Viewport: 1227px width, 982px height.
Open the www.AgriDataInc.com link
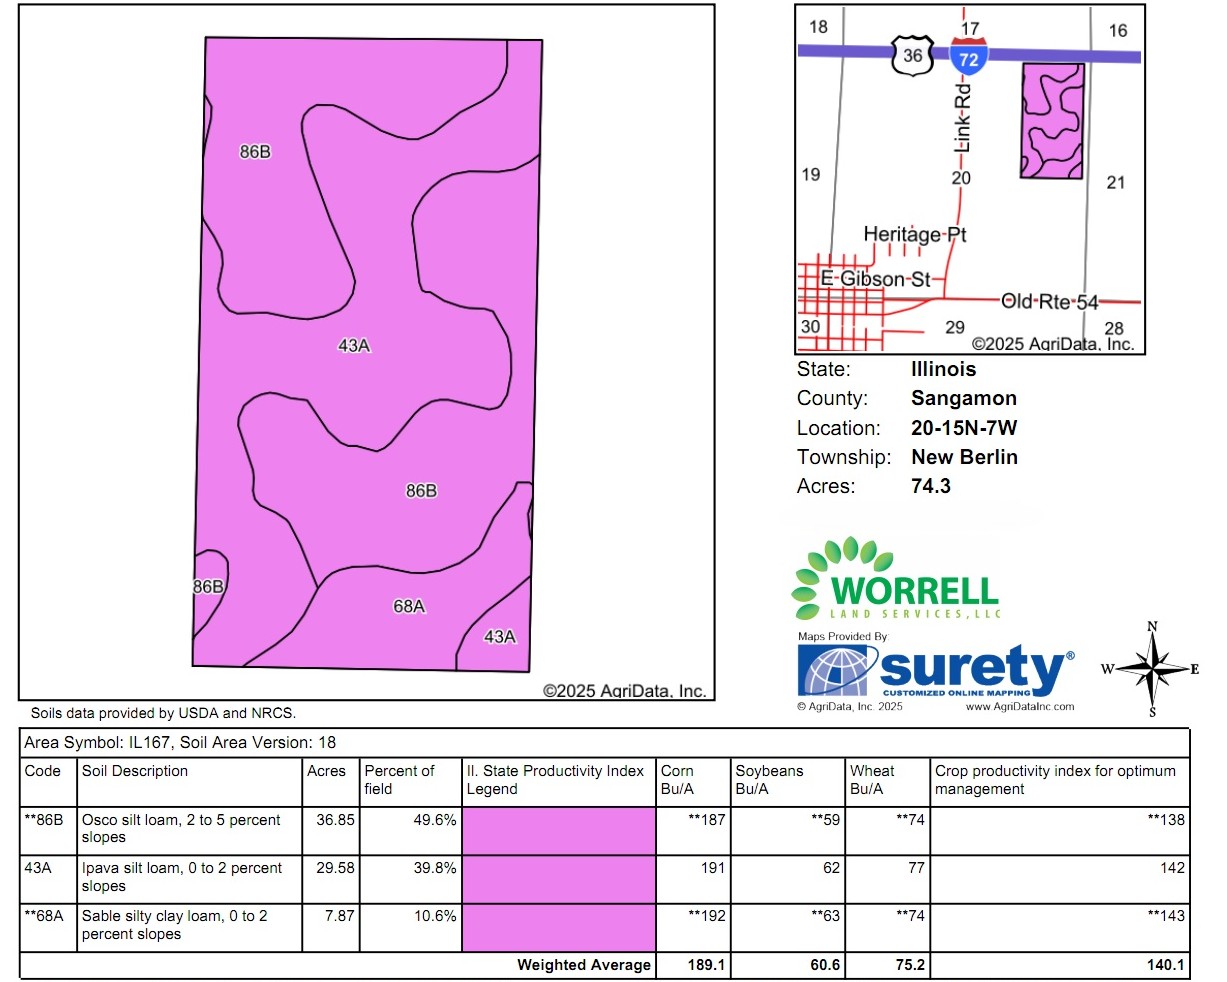1019,706
